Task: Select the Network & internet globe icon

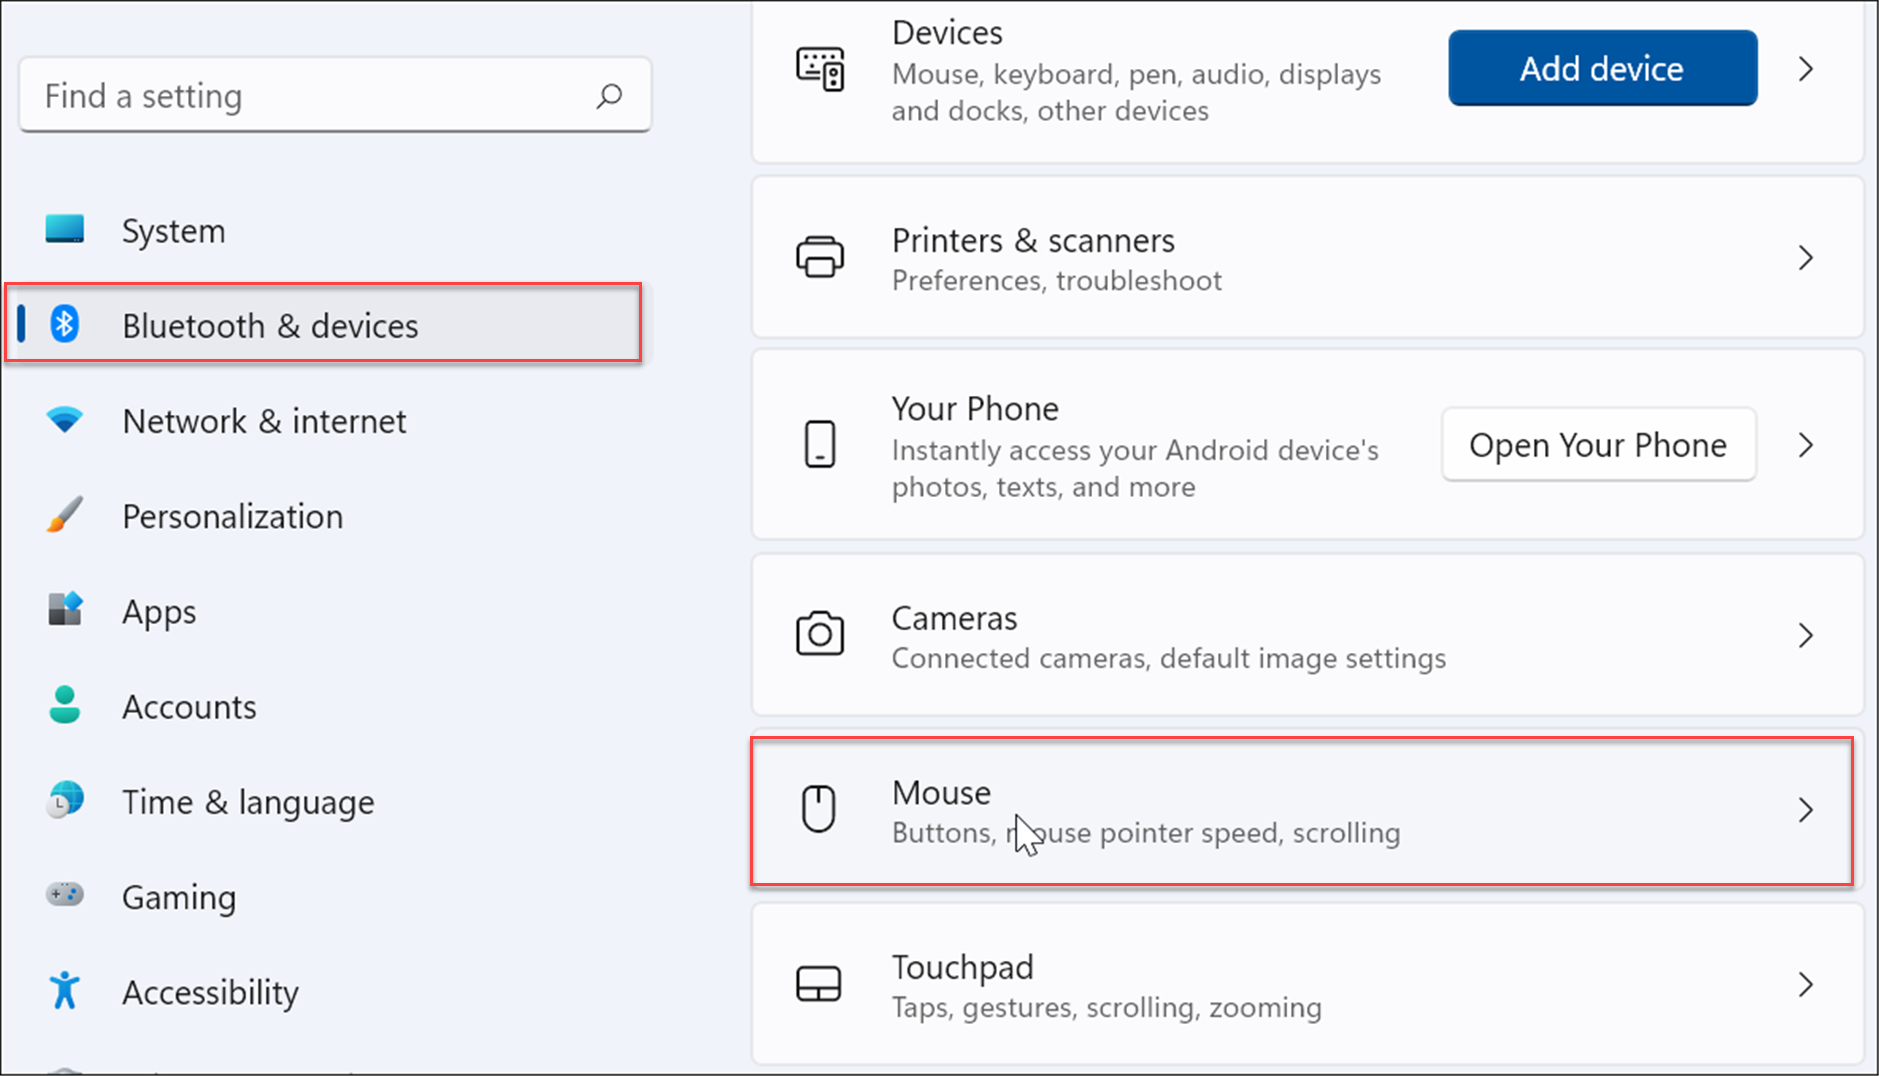Action: (x=64, y=420)
